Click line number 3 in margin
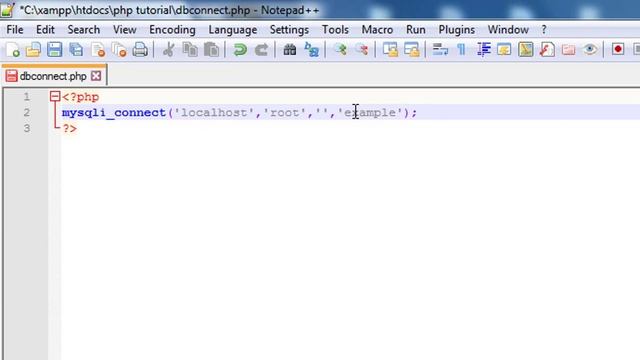Screen dimensions: 640x360 click(27, 129)
